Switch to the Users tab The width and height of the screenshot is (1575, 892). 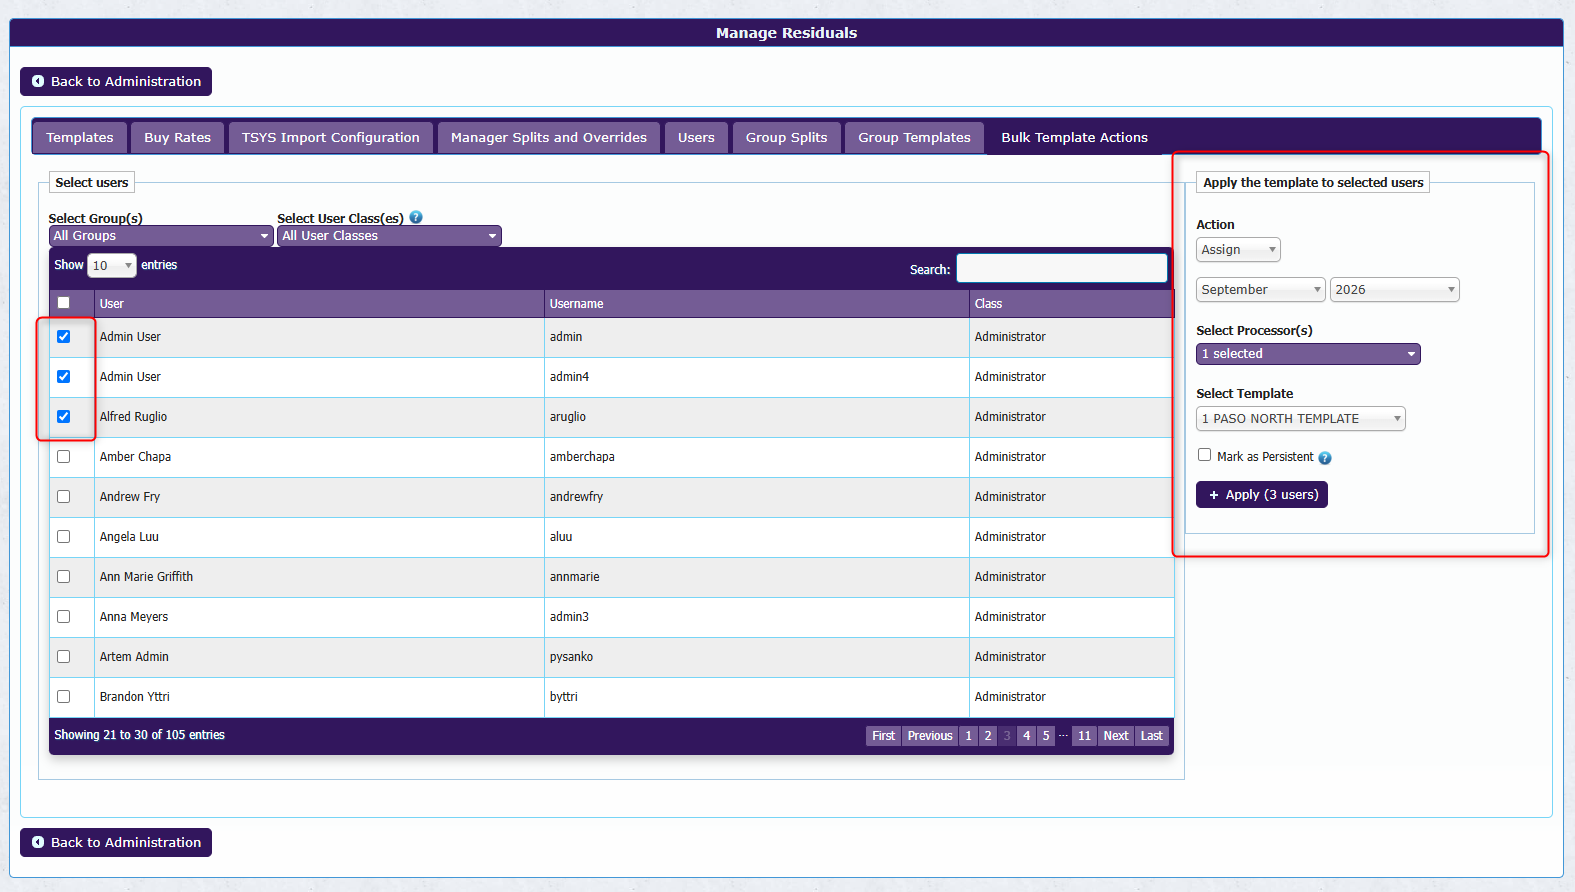pos(696,138)
